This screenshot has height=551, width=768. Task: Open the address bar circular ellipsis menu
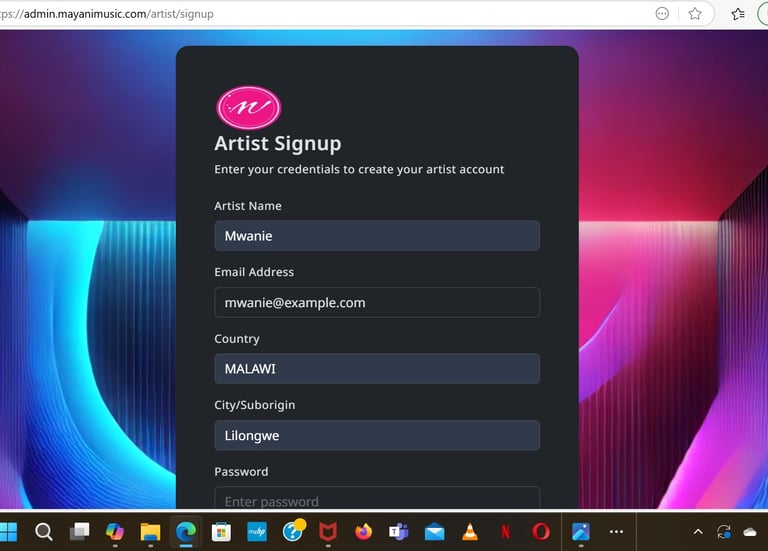(662, 14)
